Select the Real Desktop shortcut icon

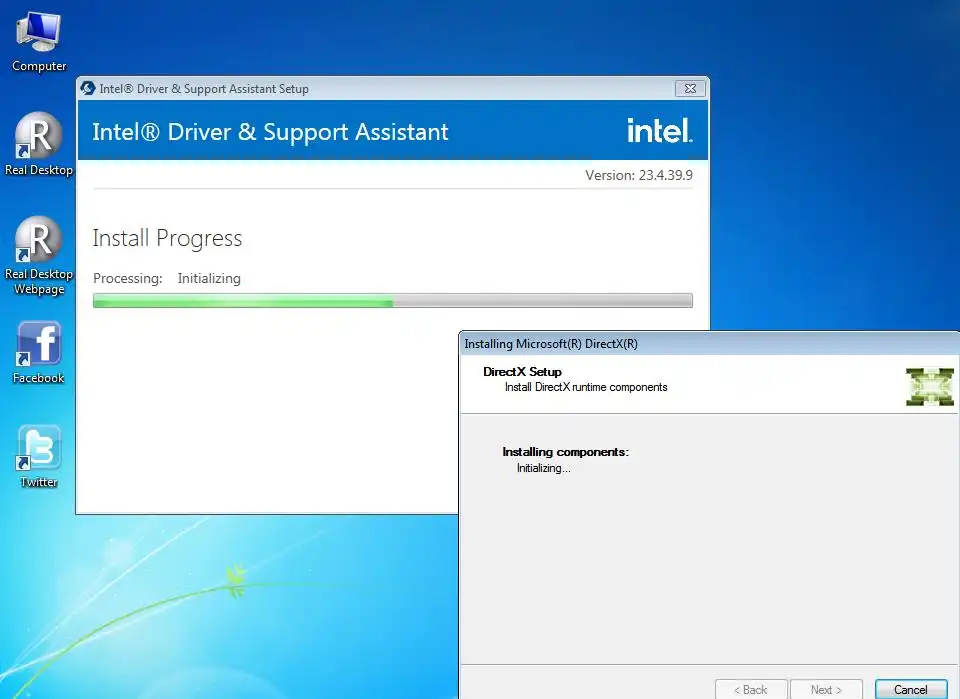tap(39, 145)
